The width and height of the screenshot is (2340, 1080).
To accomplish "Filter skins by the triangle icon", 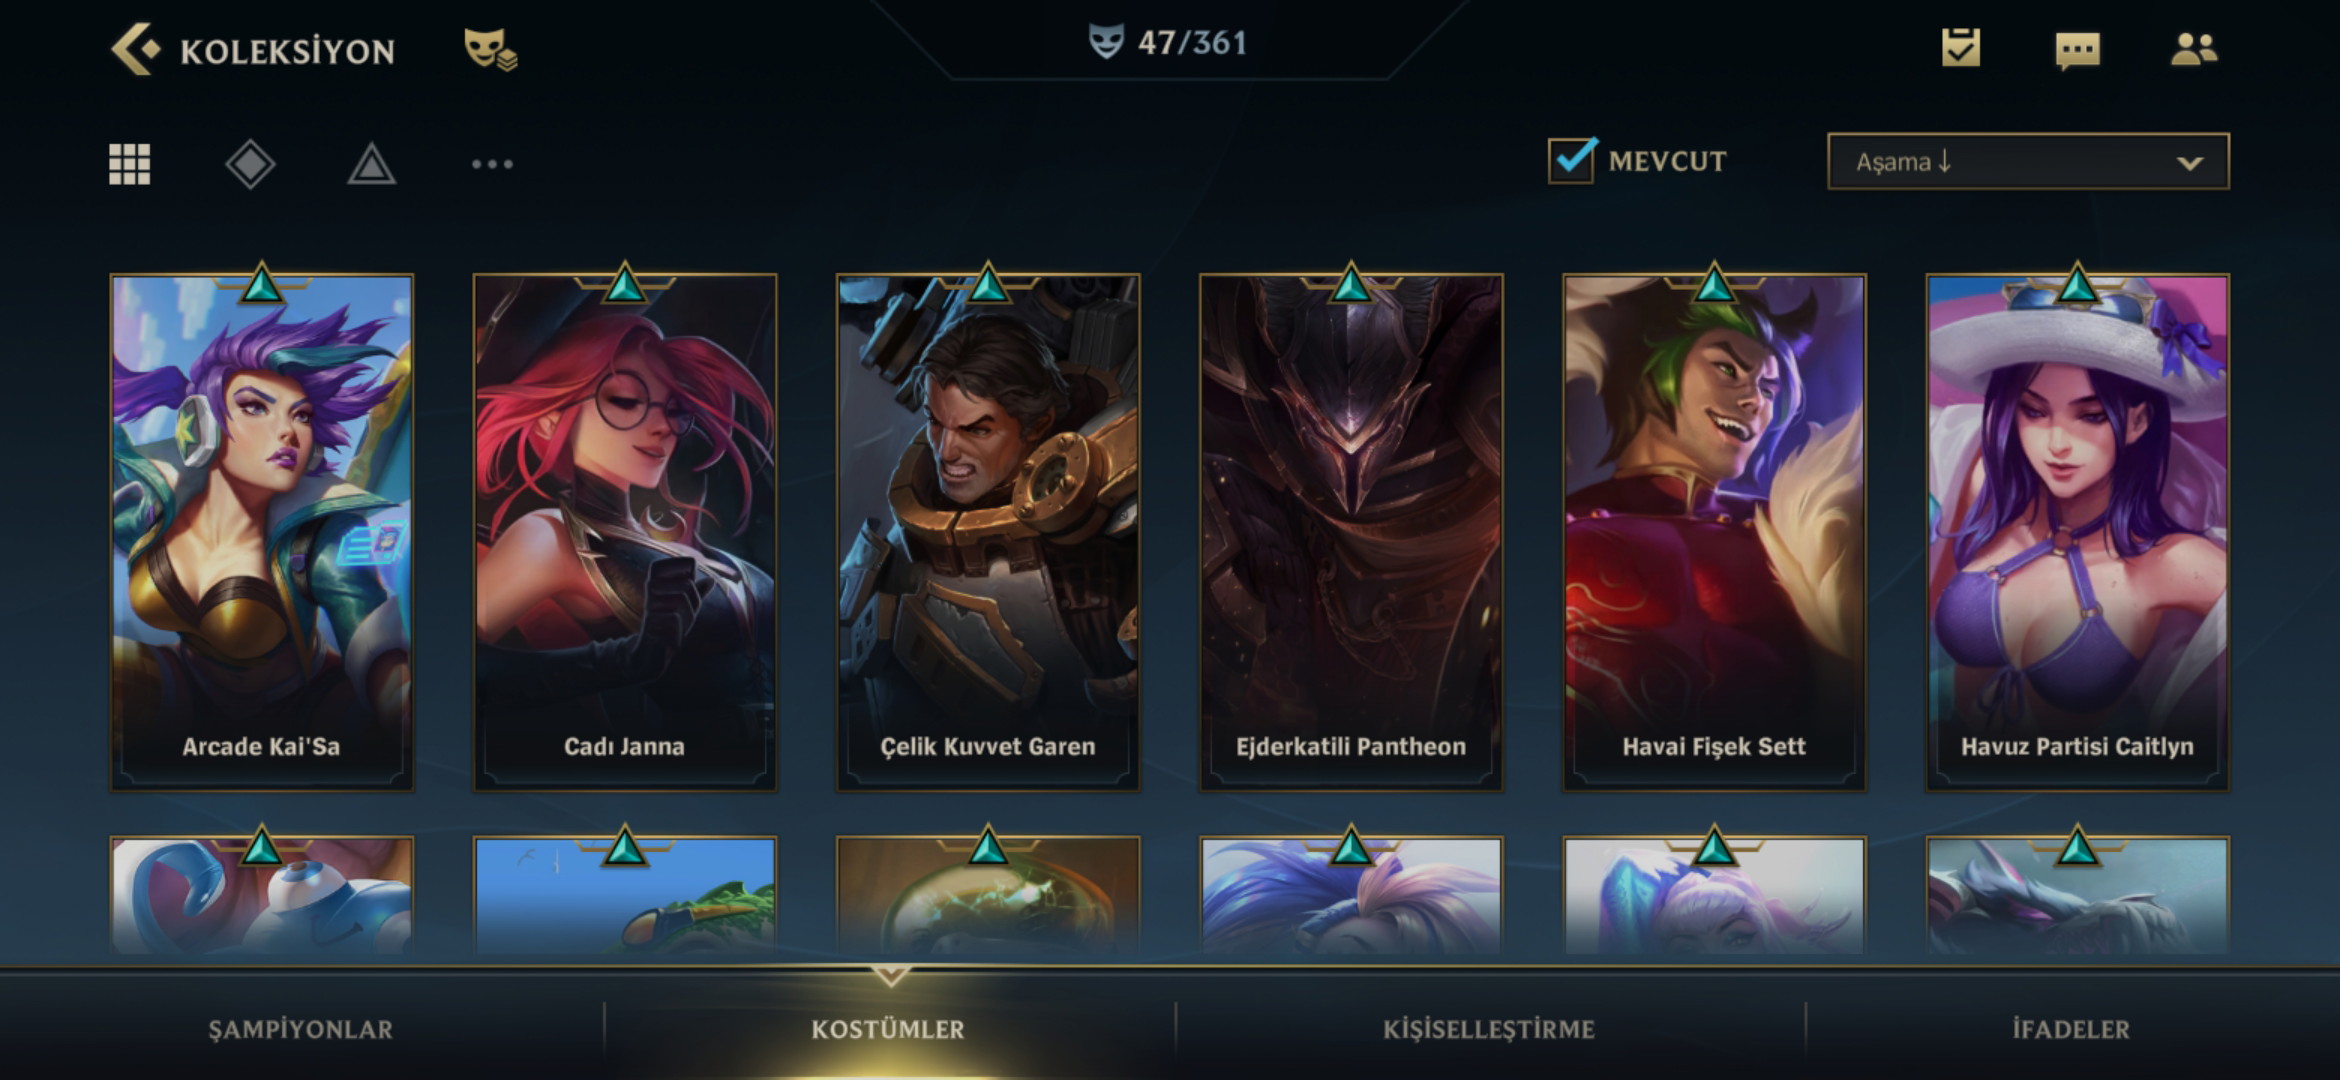I will point(371,164).
